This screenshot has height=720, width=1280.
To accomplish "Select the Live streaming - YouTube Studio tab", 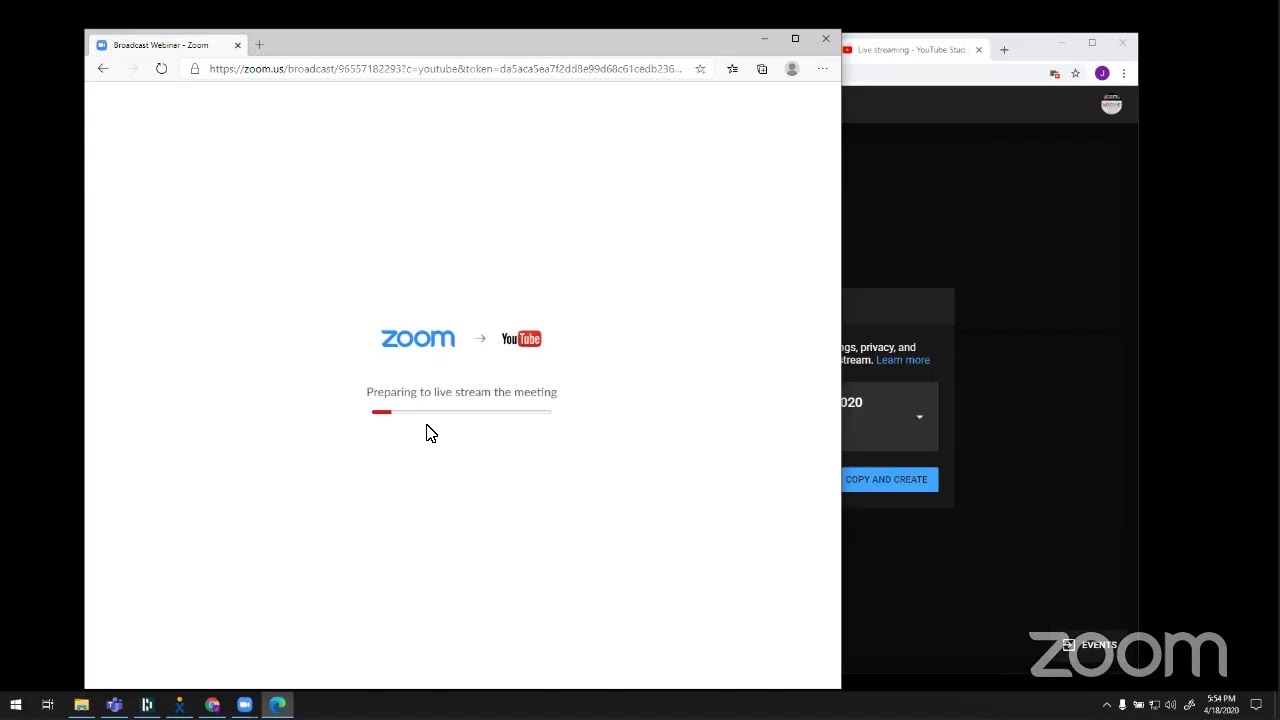I will tap(910, 50).
